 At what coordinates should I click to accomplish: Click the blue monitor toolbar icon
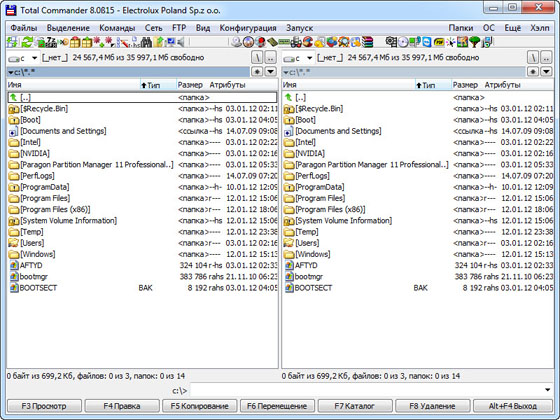tap(170, 42)
